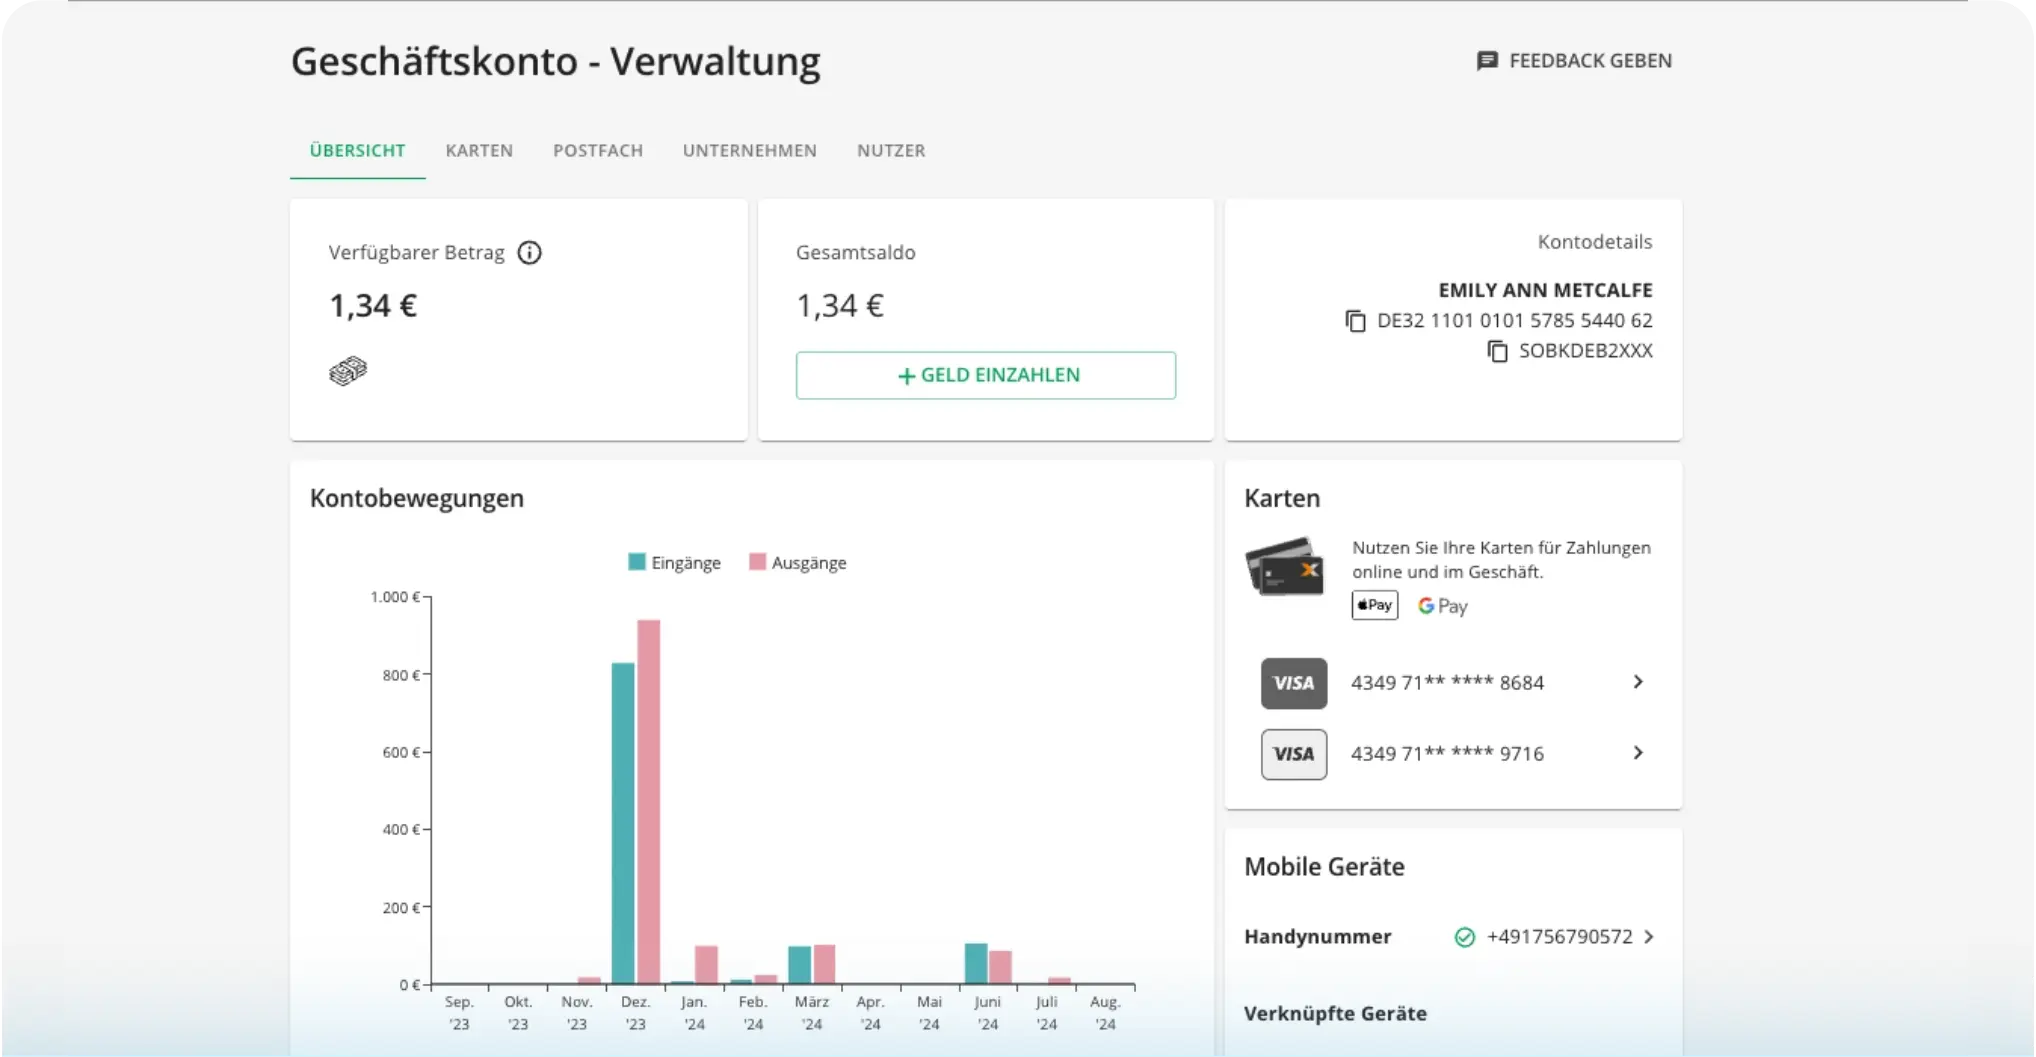Image resolution: width=2036 pixels, height=1057 pixels.
Task: Click the Google Pay icon
Action: tap(1441, 605)
